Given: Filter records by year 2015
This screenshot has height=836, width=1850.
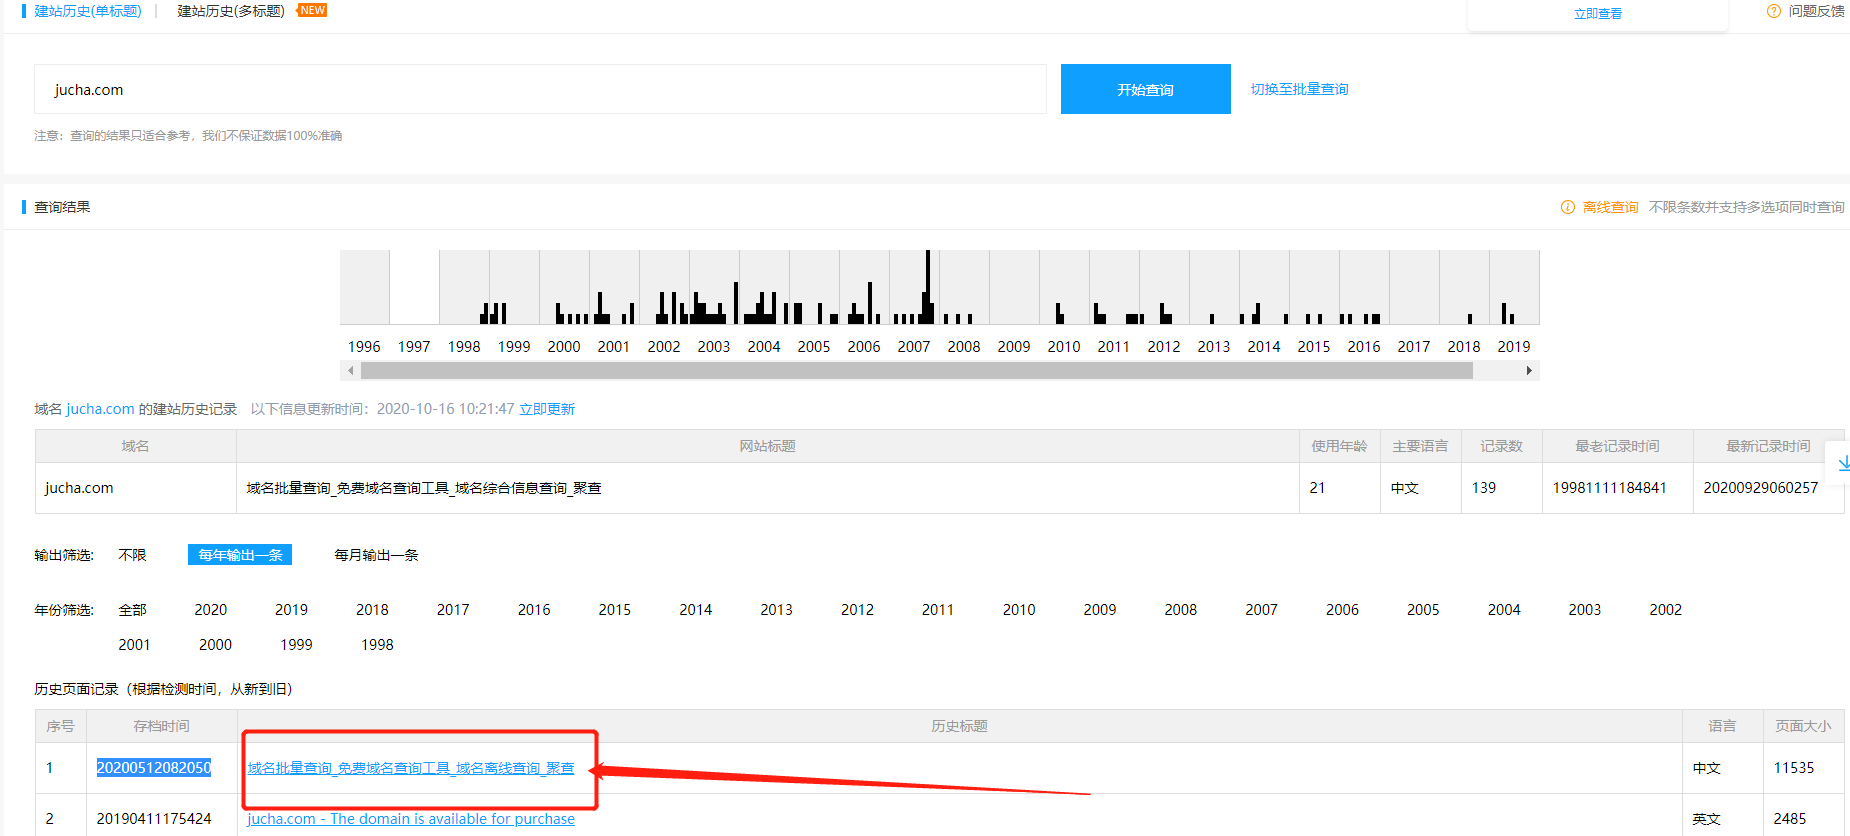Looking at the screenshot, I should pyautogui.click(x=614, y=610).
